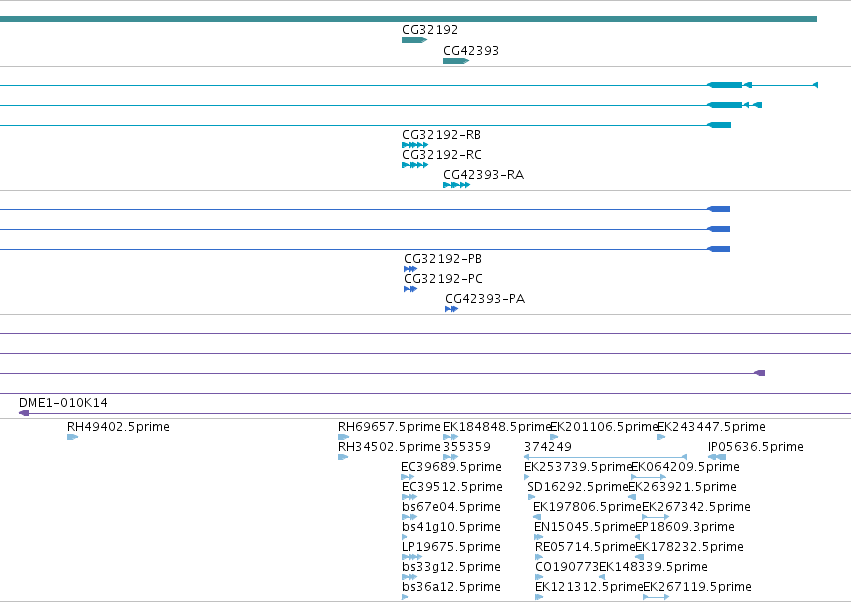Click the EK148339.5prime EST label
851x602 pixels.
[x=653, y=567]
